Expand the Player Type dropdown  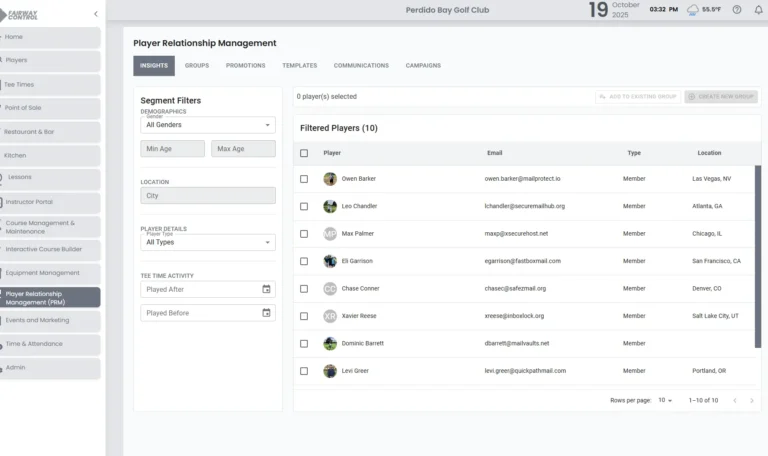click(208, 242)
